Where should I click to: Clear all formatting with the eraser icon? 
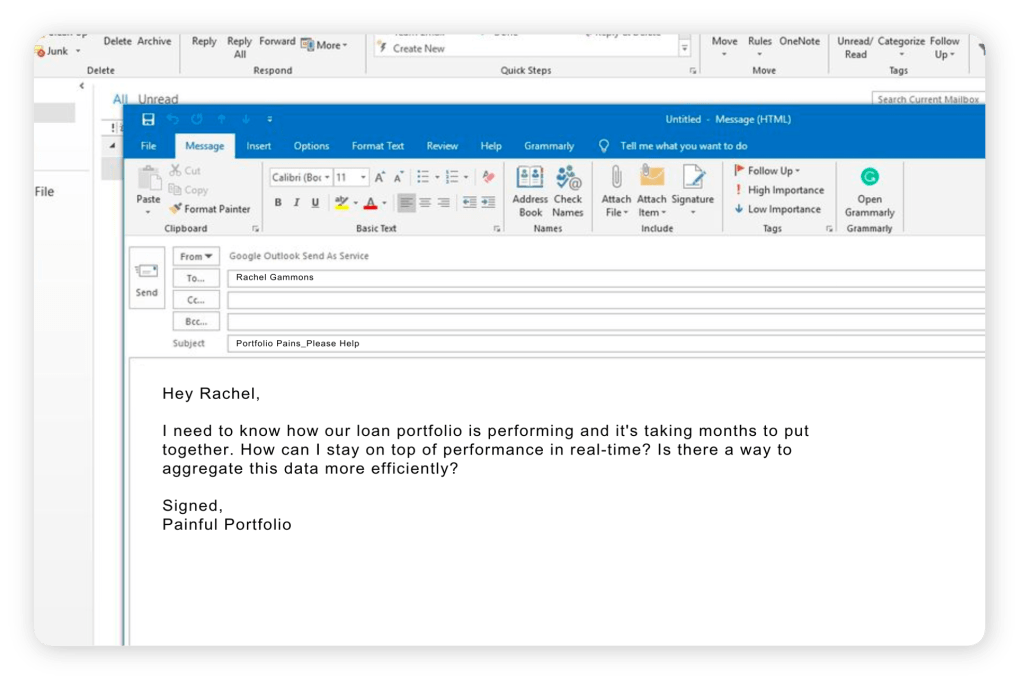tap(488, 177)
